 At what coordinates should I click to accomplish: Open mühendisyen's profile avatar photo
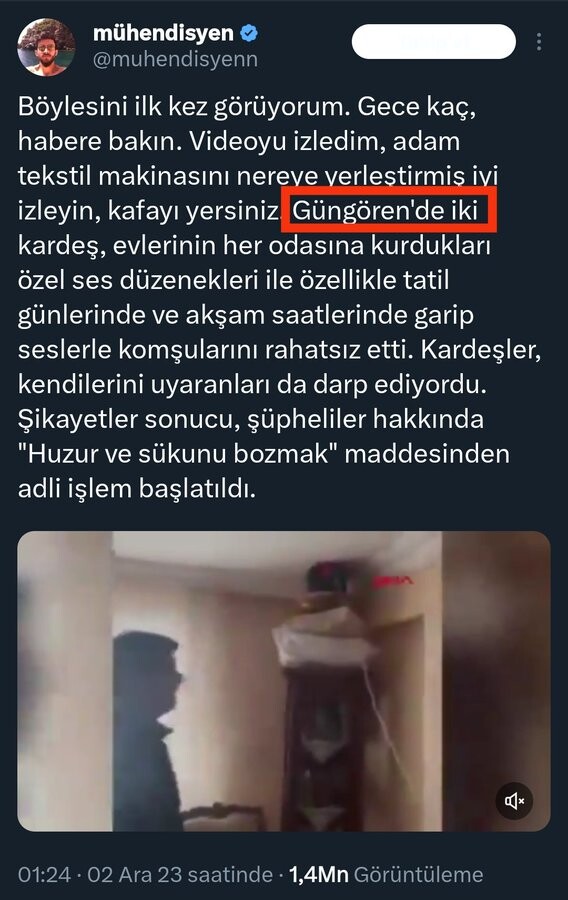tap(46, 47)
